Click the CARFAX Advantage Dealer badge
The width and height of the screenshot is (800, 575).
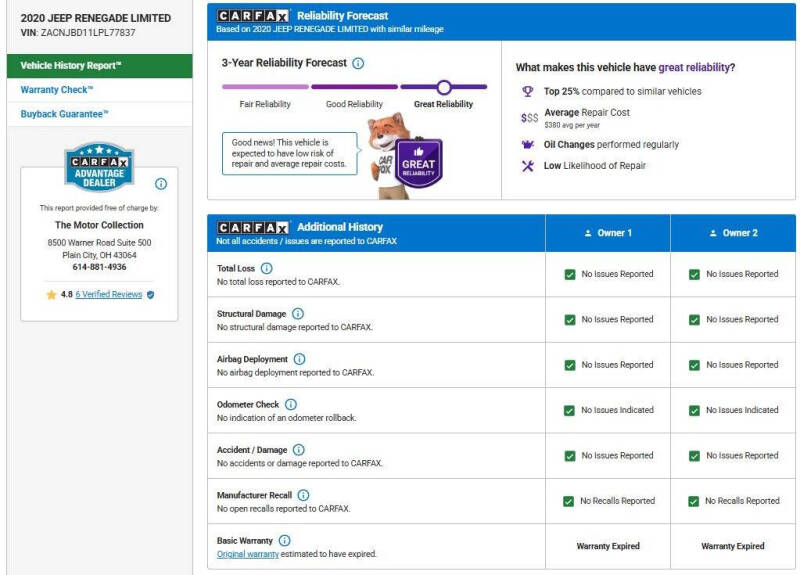(x=99, y=167)
